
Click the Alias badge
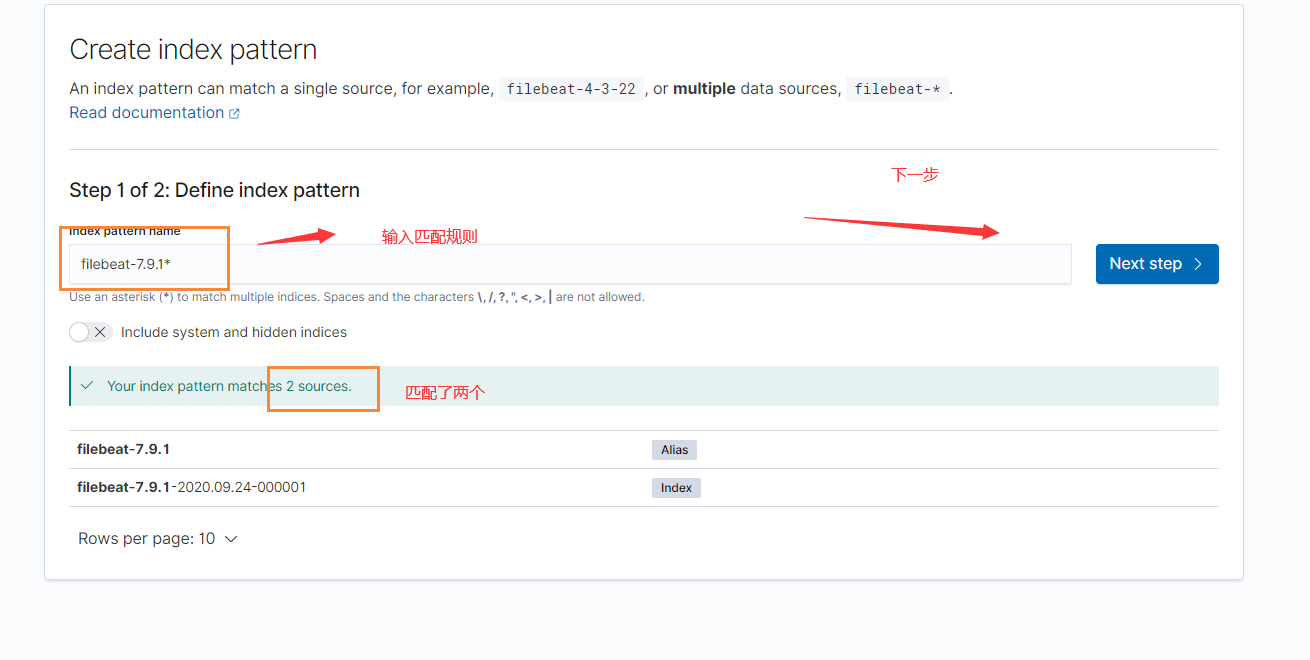[x=674, y=450]
